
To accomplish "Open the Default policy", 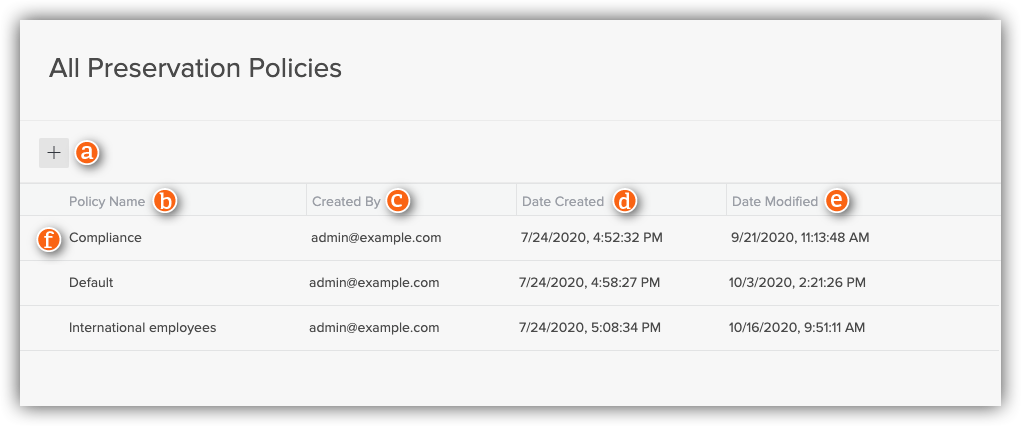I will tap(91, 282).
